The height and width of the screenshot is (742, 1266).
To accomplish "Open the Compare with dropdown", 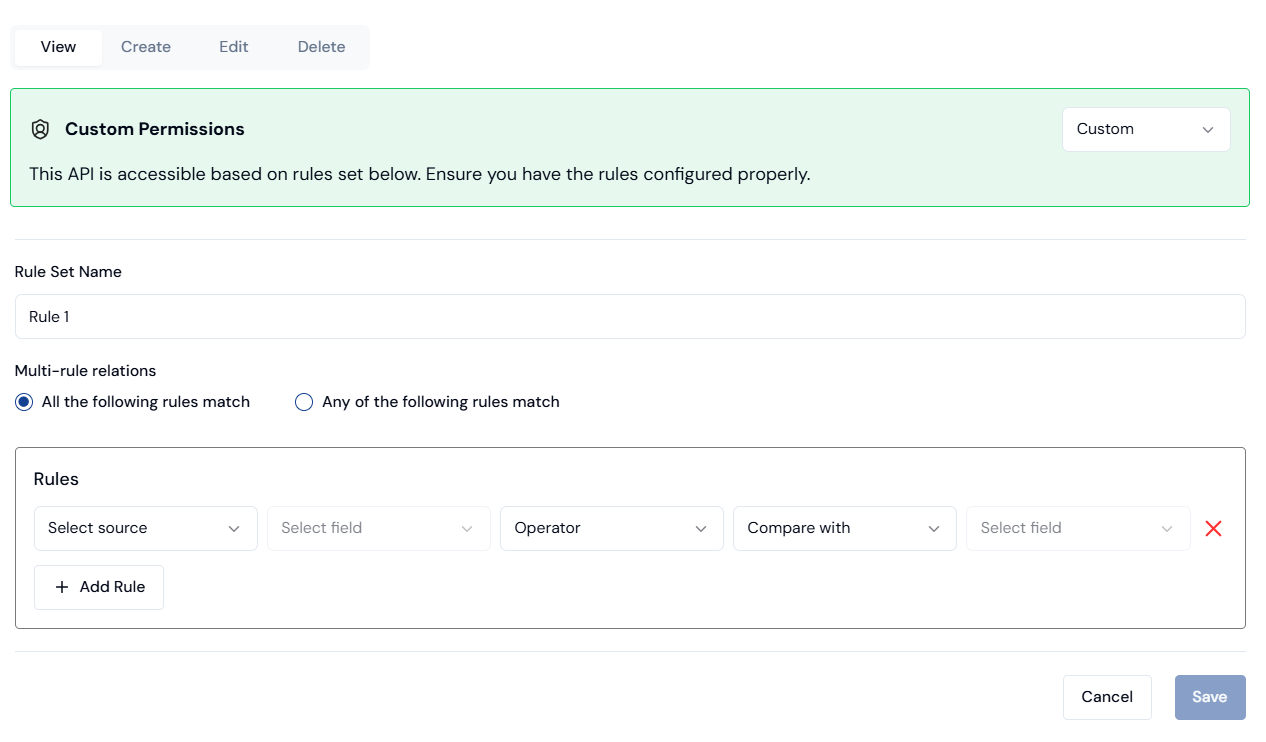I will coord(844,528).
